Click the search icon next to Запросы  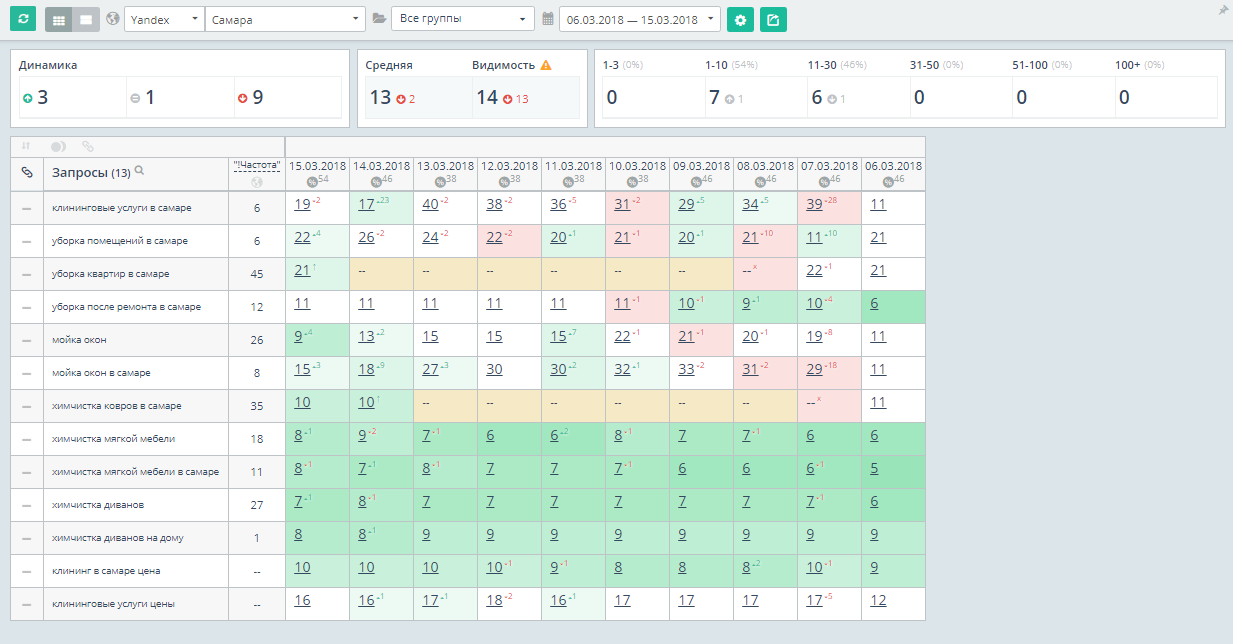point(140,171)
